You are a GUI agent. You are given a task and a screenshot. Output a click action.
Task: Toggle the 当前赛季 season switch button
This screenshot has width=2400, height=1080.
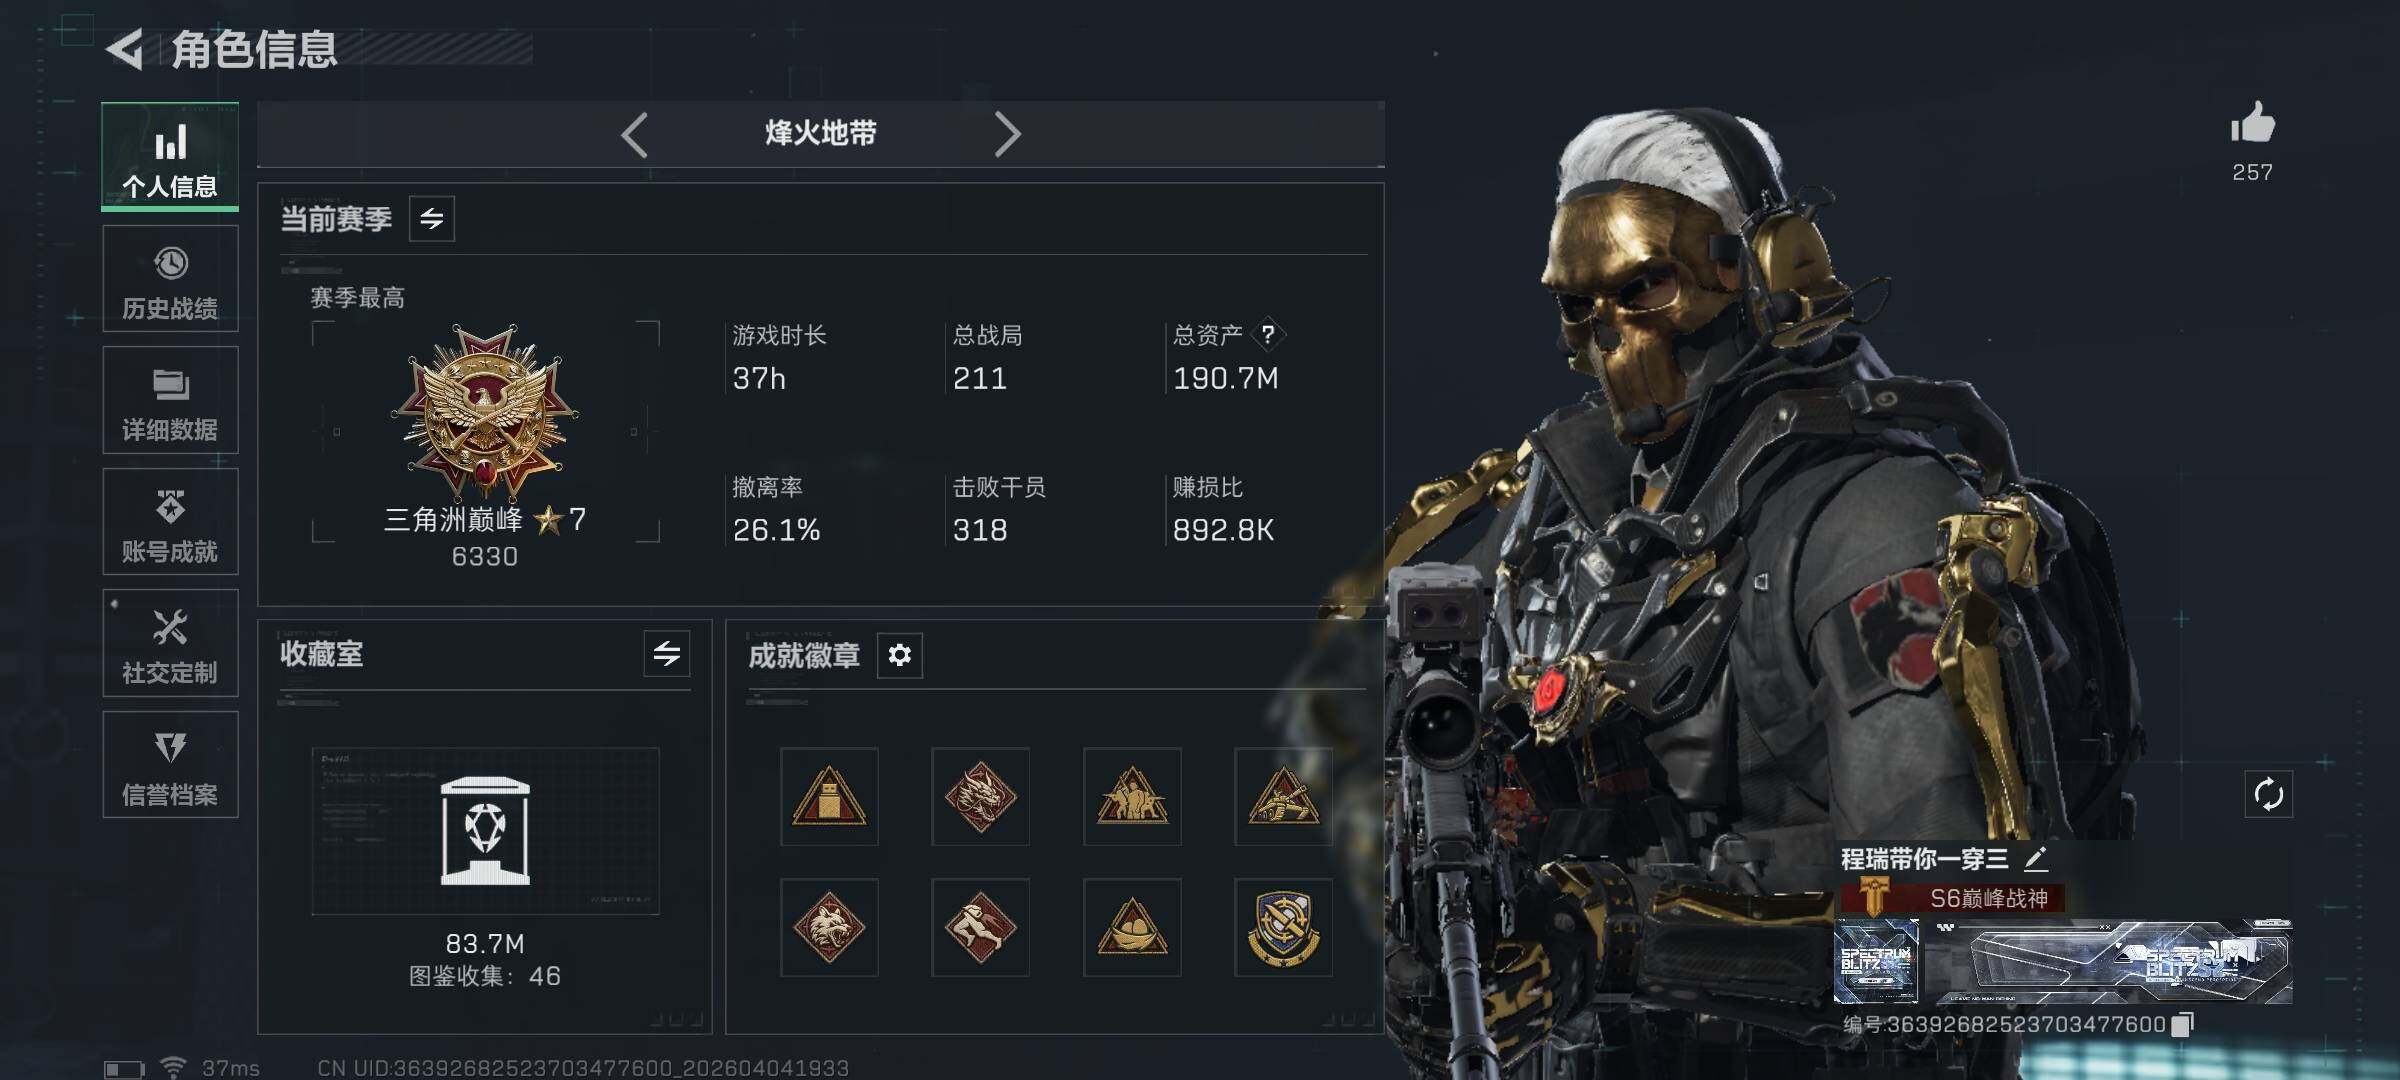pyautogui.click(x=432, y=219)
